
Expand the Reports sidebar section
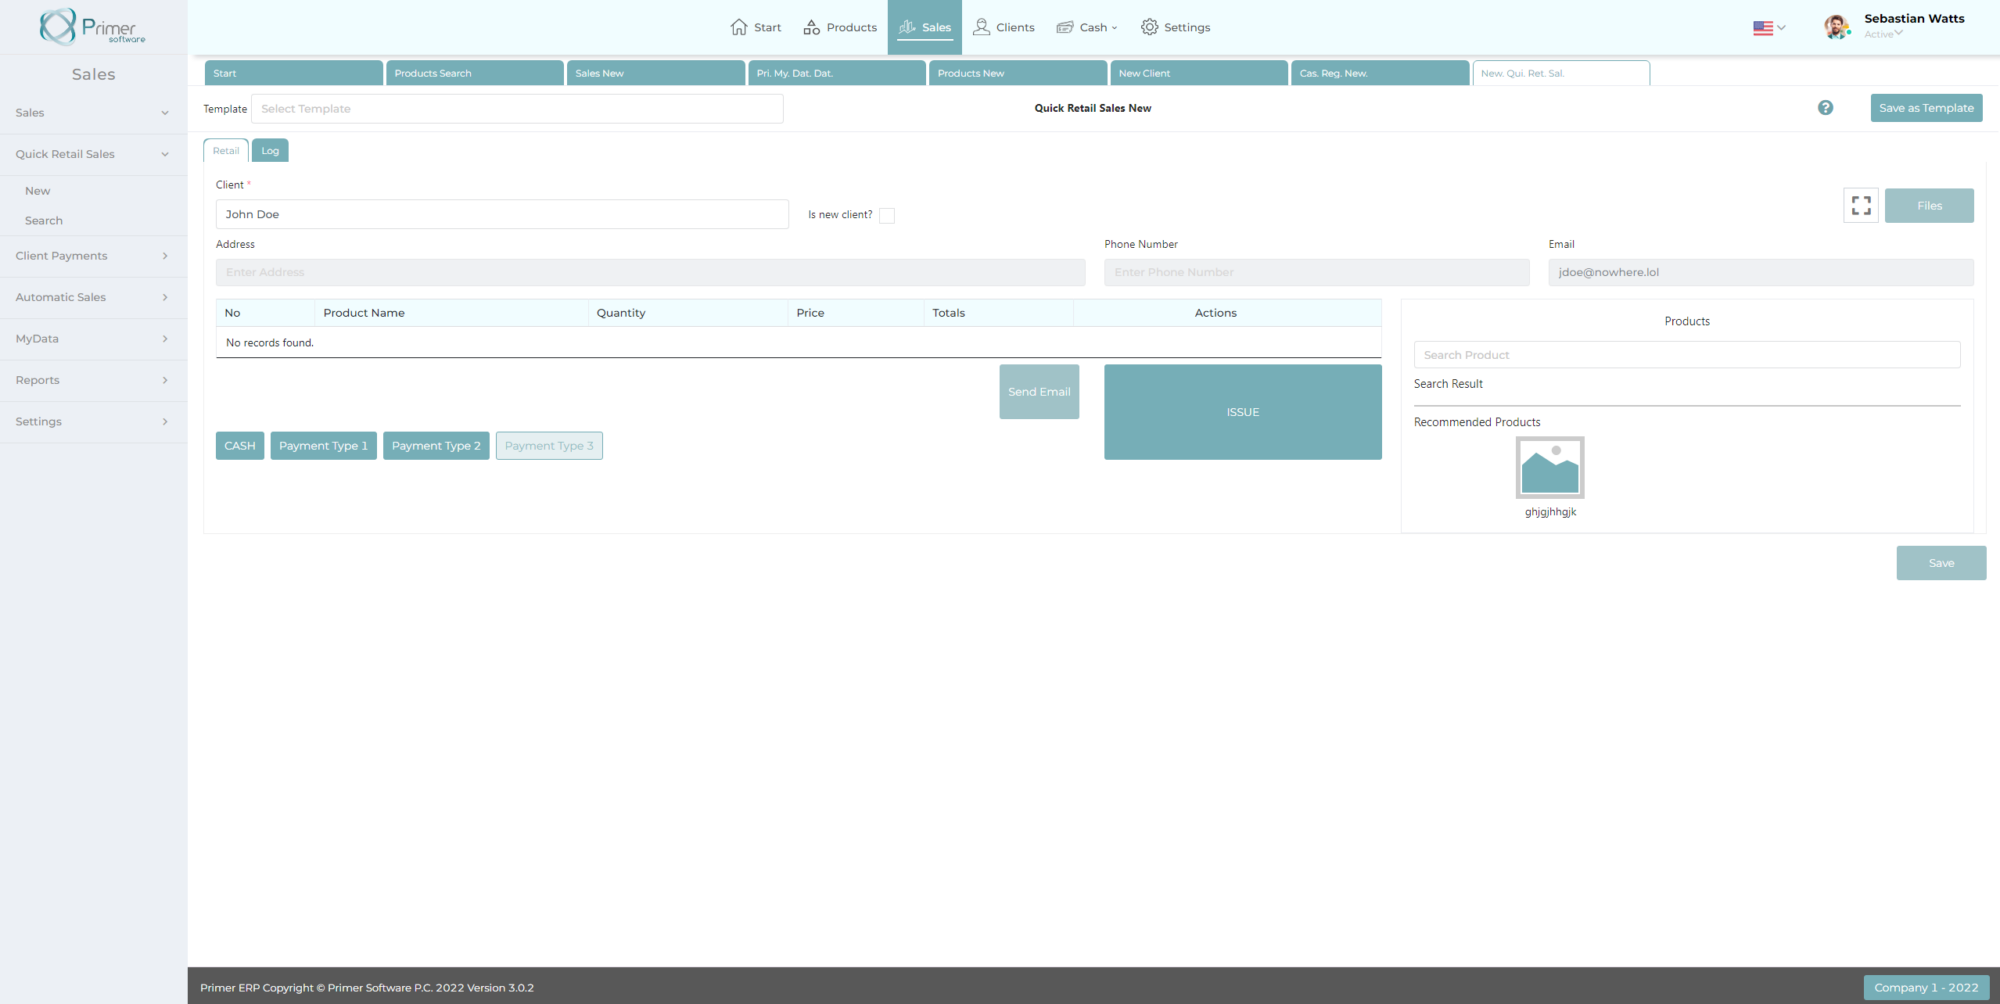click(x=93, y=380)
